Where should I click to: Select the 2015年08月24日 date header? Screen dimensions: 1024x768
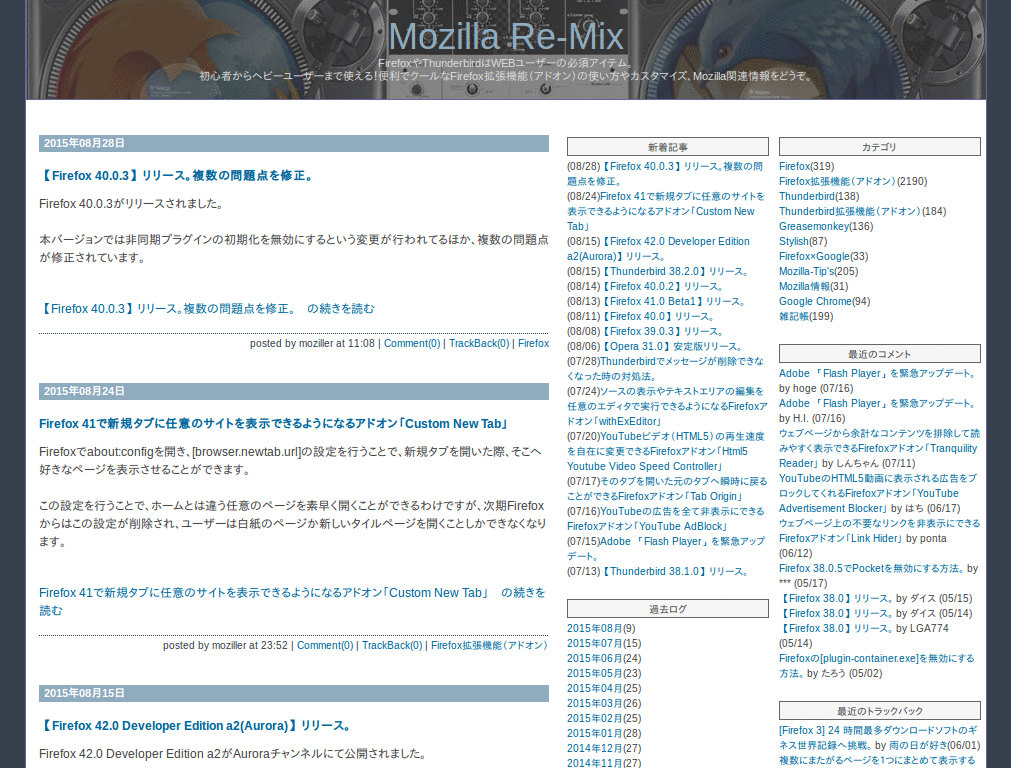[294, 391]
